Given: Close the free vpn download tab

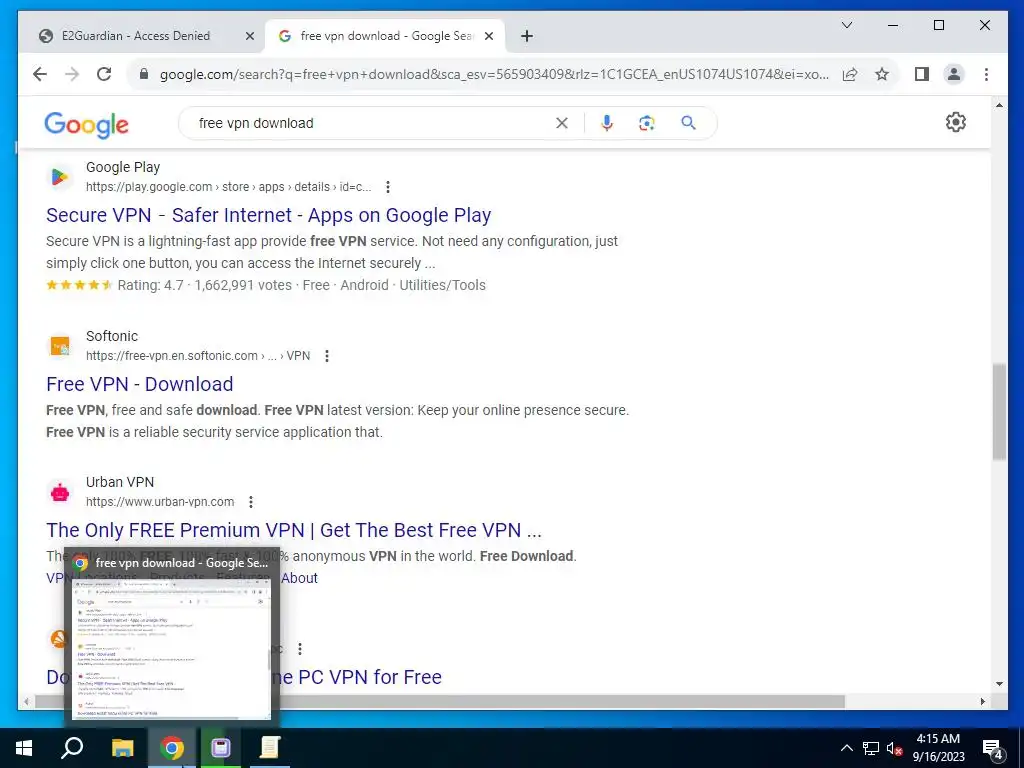Looking at the screenshot, I should [x=488, y=37].
